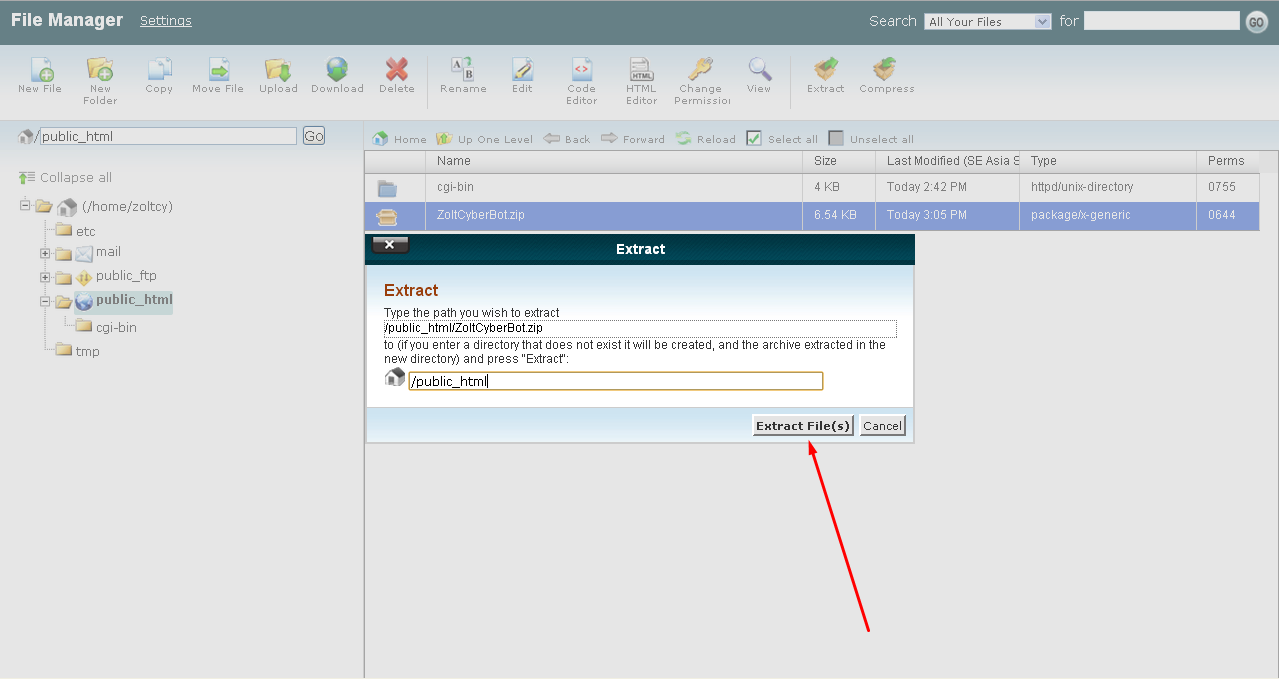This screenshot has width=1279, height=680.
Task: Click the Unselect all checkbox
Action: click(836, 139)
